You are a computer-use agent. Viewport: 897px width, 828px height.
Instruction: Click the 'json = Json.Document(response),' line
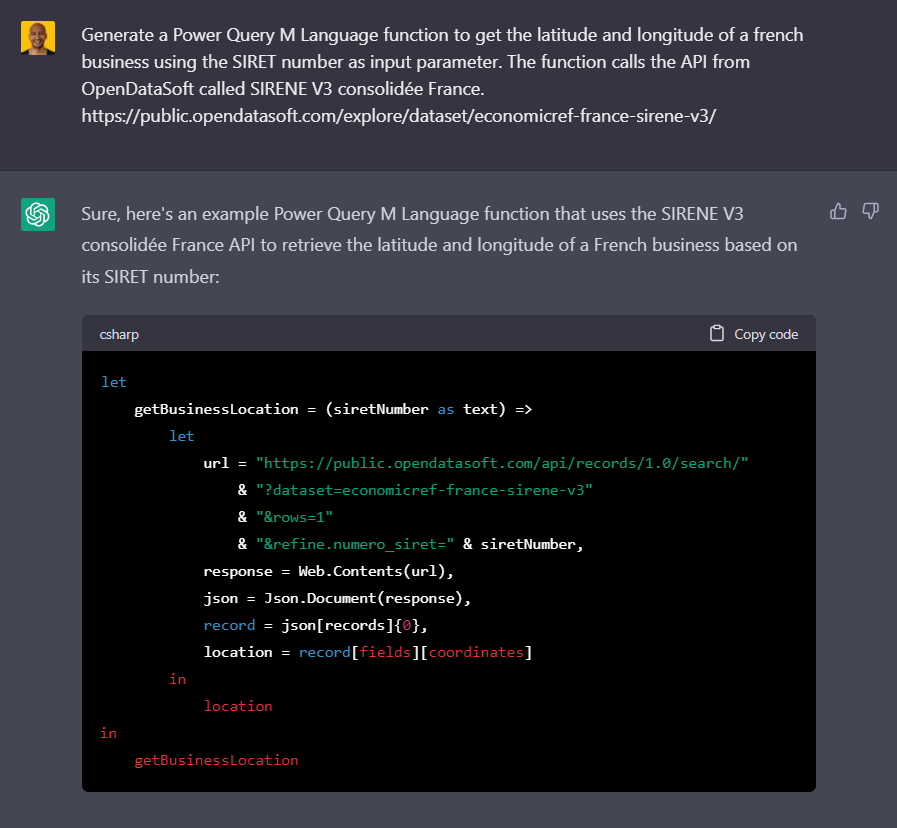pyautogui.click(x=337, y=599)
